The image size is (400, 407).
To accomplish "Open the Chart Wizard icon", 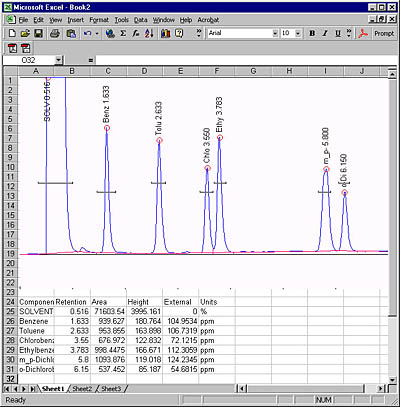I will (x=166, y=33).
